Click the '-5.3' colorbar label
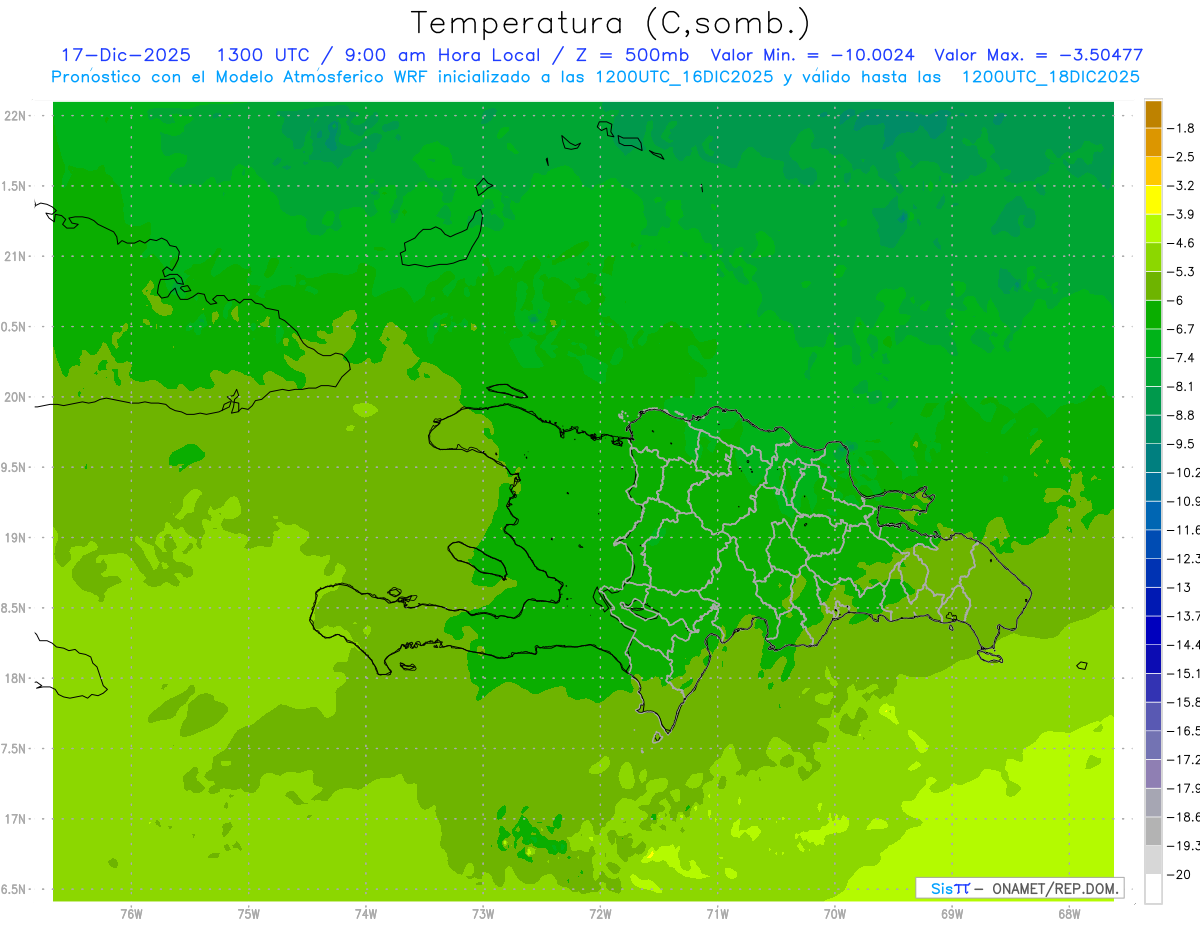1200x927 pixels. click(x=1182, y=272)
